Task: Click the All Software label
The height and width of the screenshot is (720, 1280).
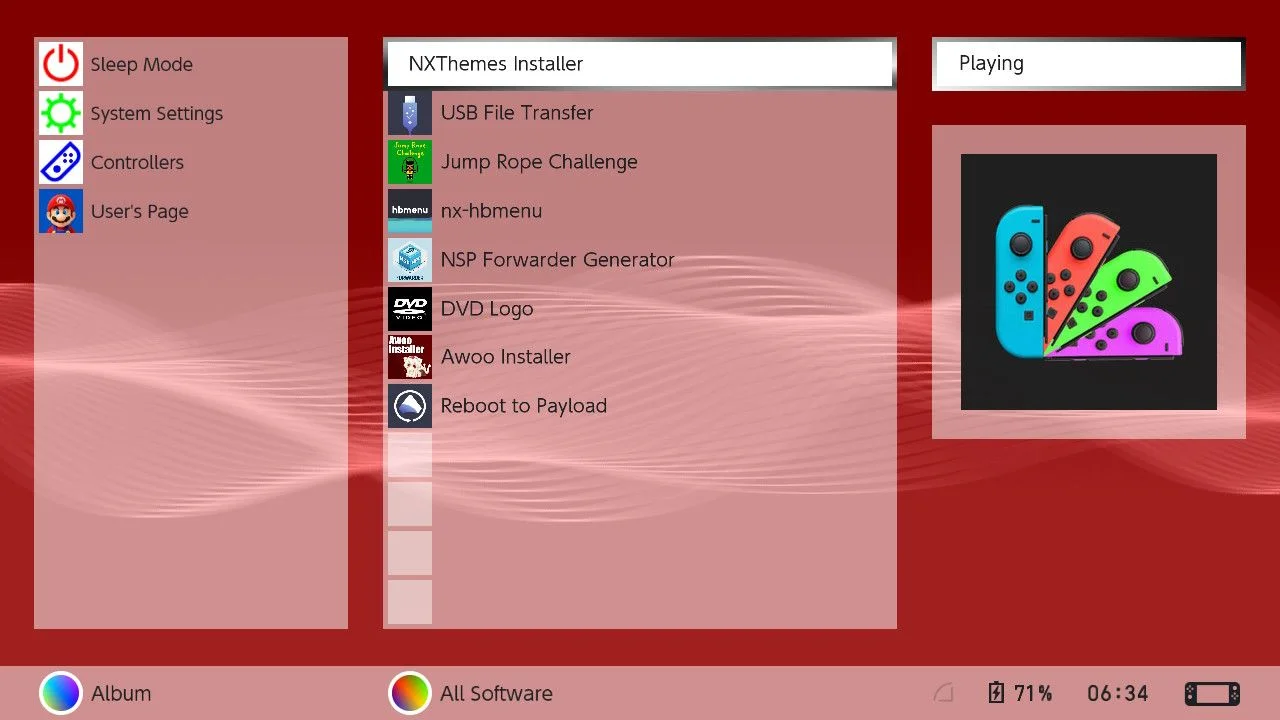Action: (496, 694)
